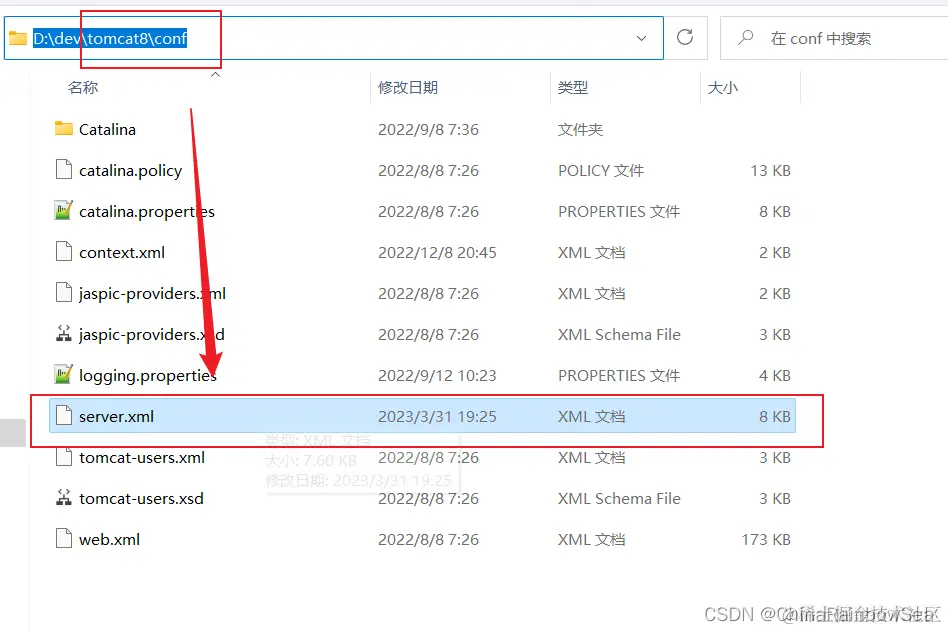
Task: Click the logging.properties file icon
Action: pos(63,375)
